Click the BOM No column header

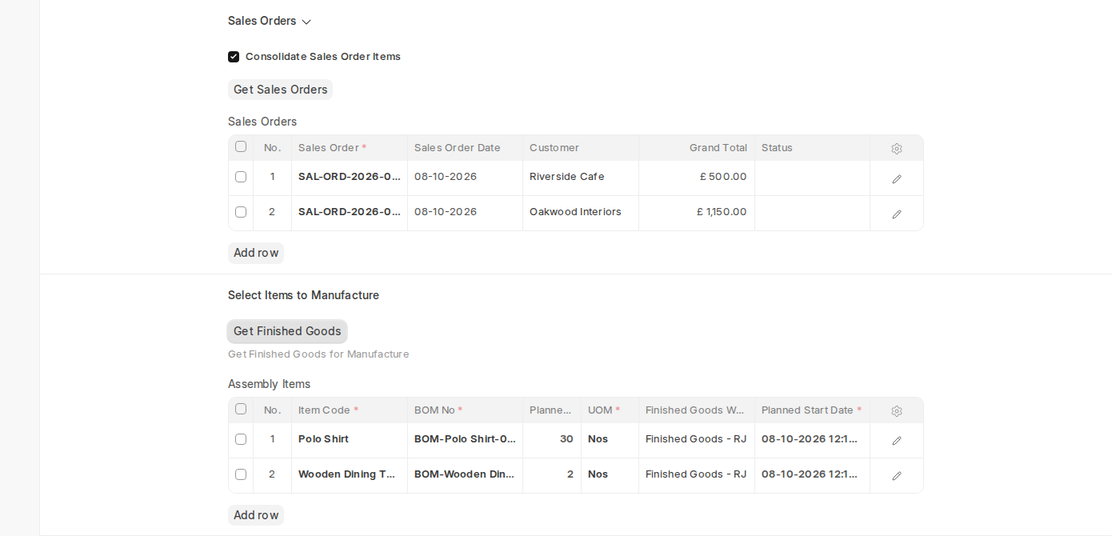[x=465, y=410]
